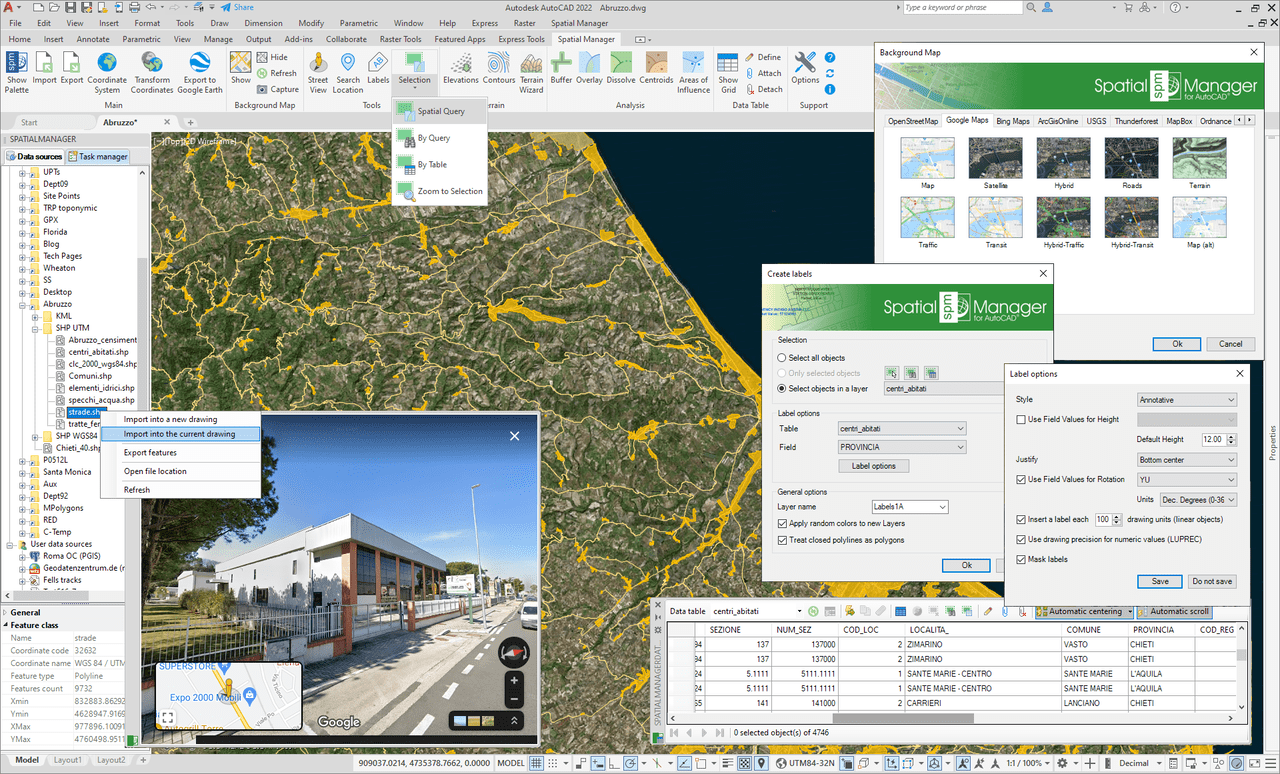Choose 'Import into the current drawing' menu item
This screenshot has width=1280, height=774.
coord(180,434)
